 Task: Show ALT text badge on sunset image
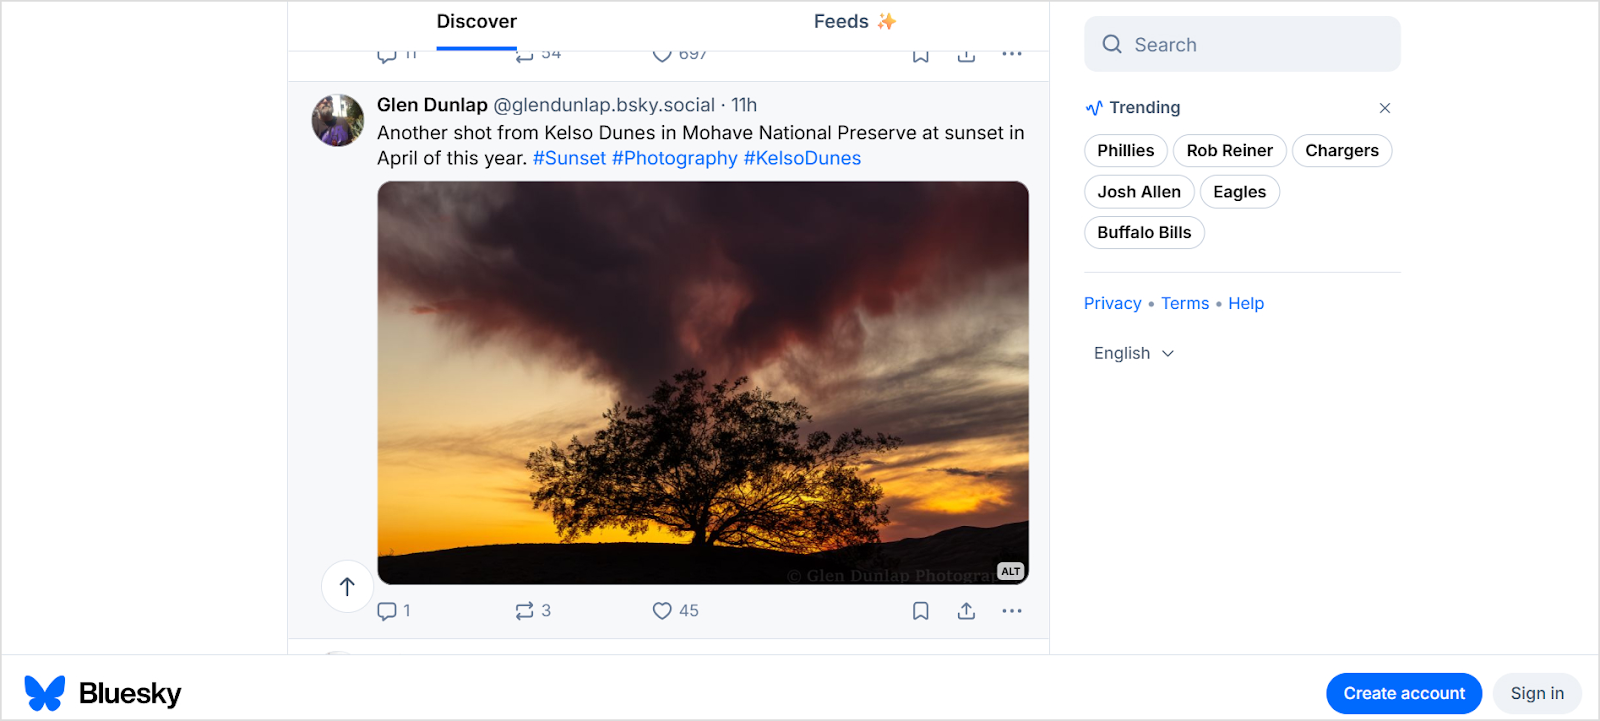coord(1011,571)
